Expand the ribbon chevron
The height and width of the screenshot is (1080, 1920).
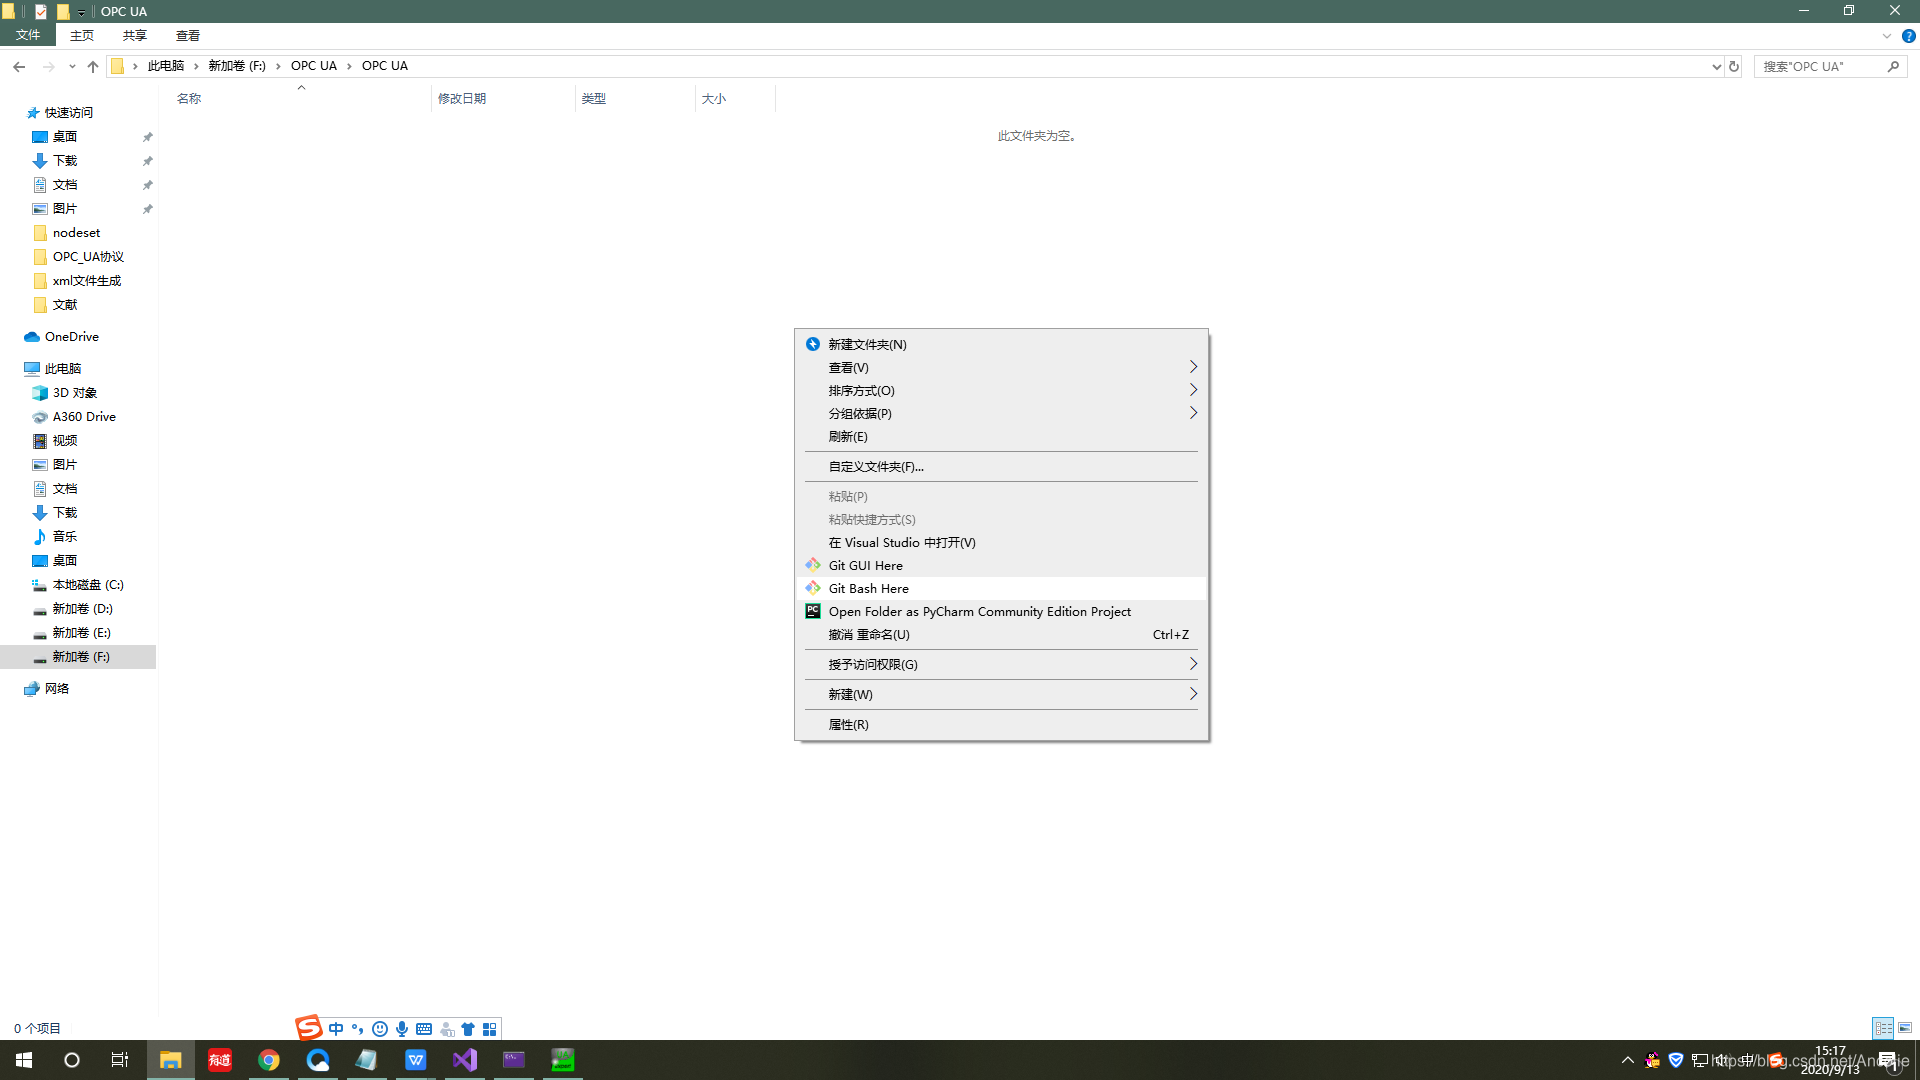point(1887,36)
